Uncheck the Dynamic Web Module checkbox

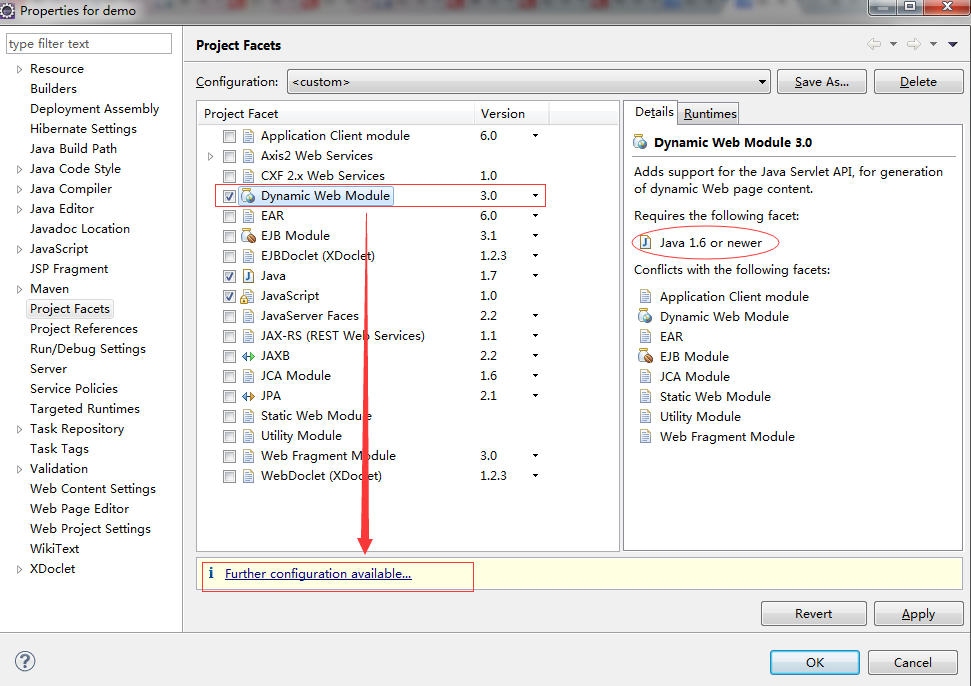tap(230, 196)
